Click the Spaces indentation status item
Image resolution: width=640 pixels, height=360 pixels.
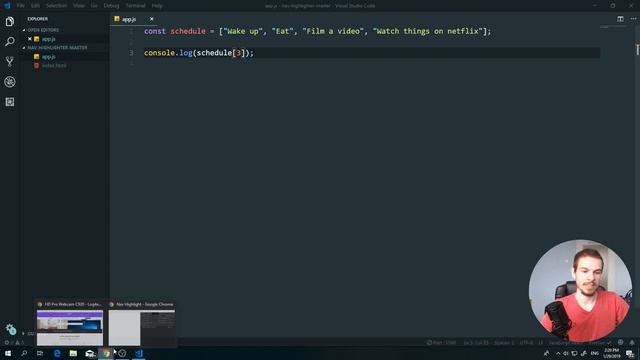click(504, 343)
